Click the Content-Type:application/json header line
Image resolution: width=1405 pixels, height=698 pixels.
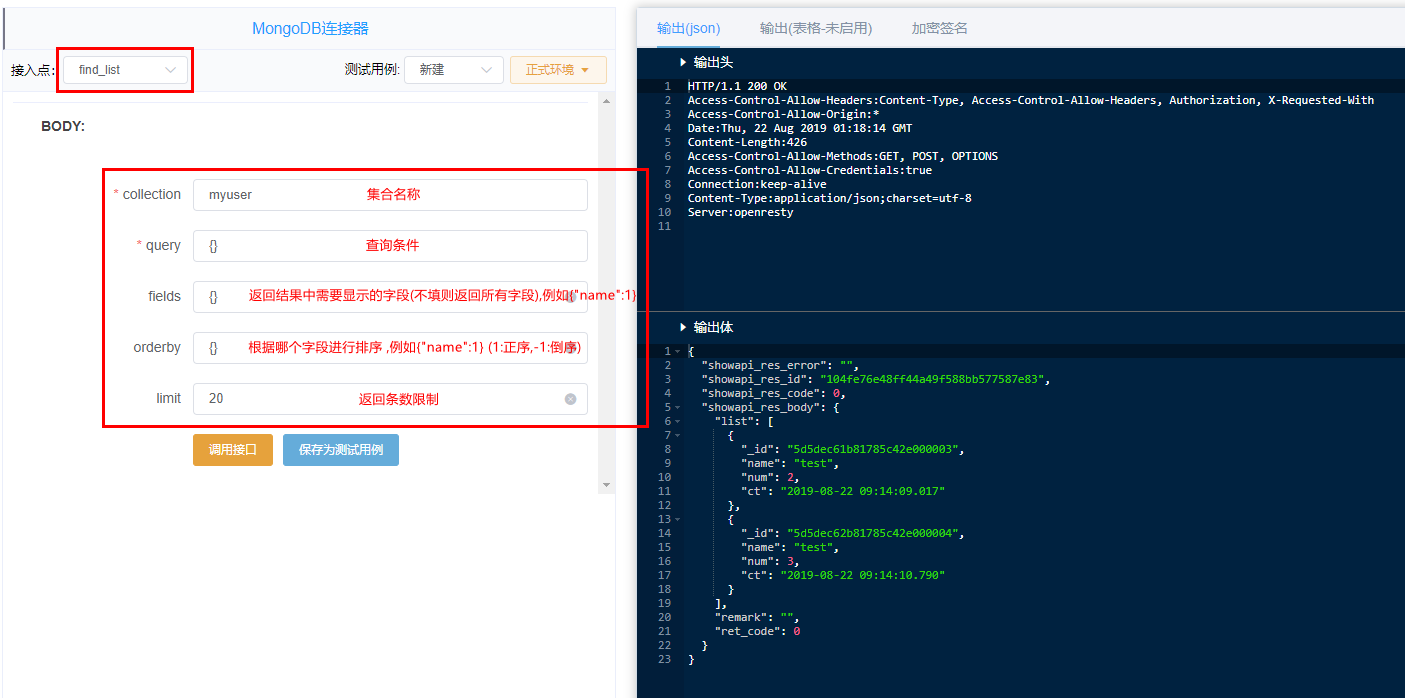coord(830,198)
